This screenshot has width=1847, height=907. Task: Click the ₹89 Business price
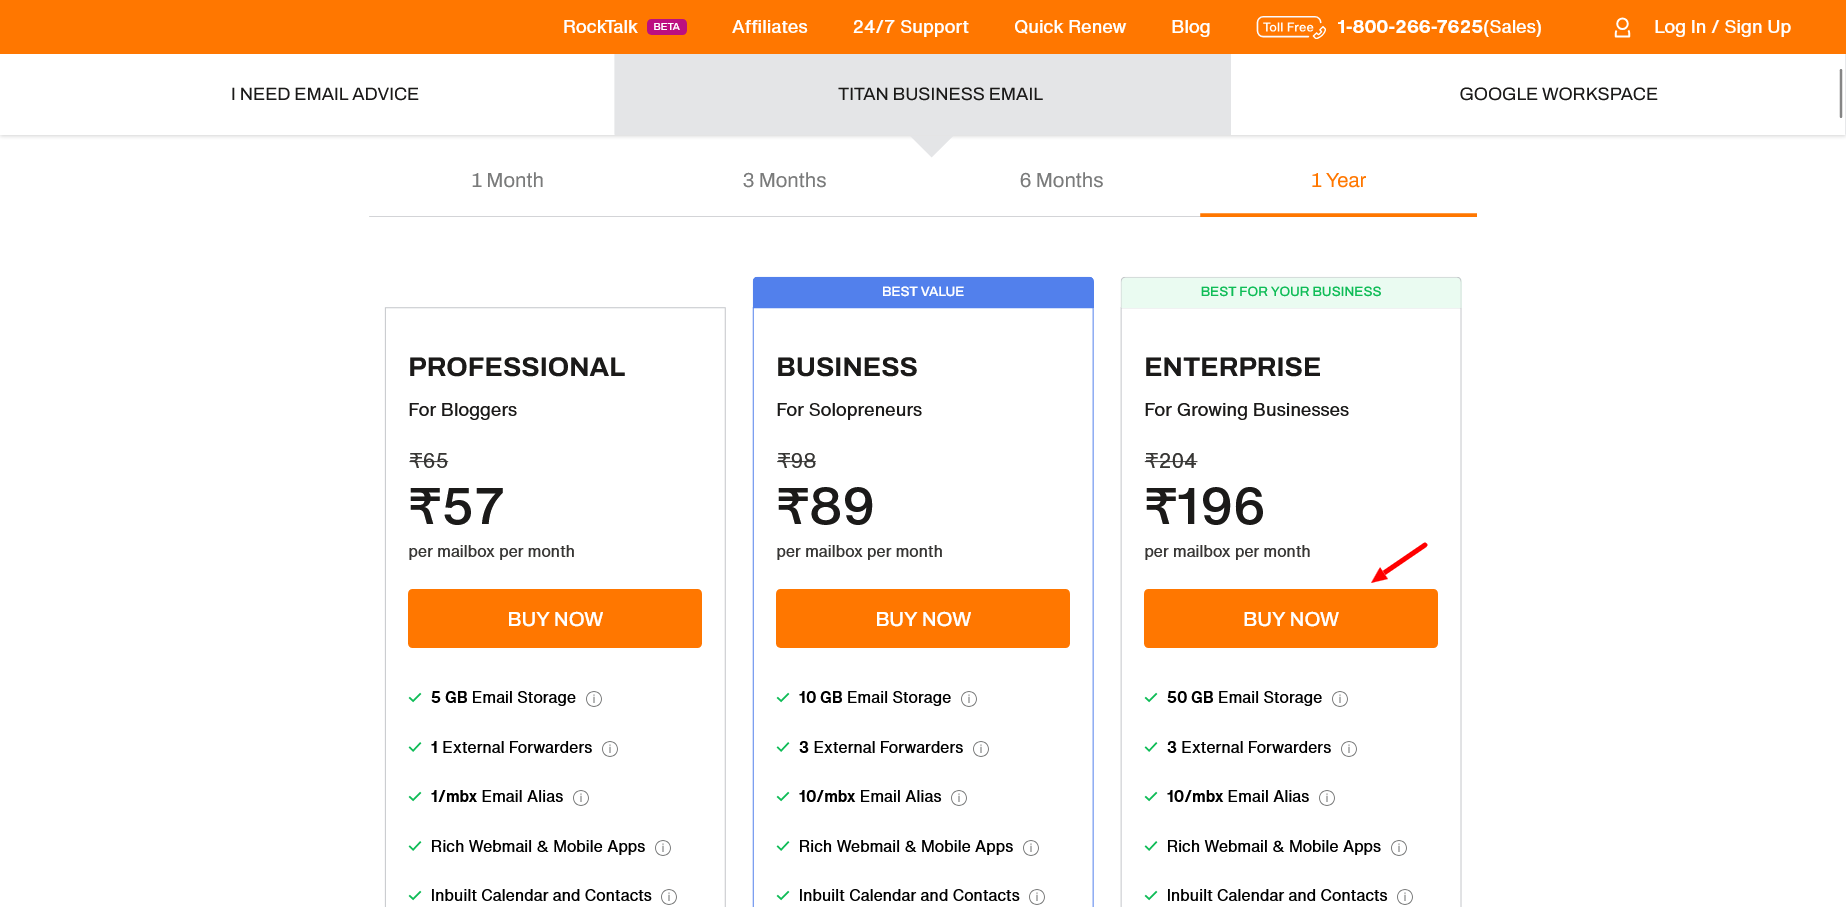(x=825, y=506)
